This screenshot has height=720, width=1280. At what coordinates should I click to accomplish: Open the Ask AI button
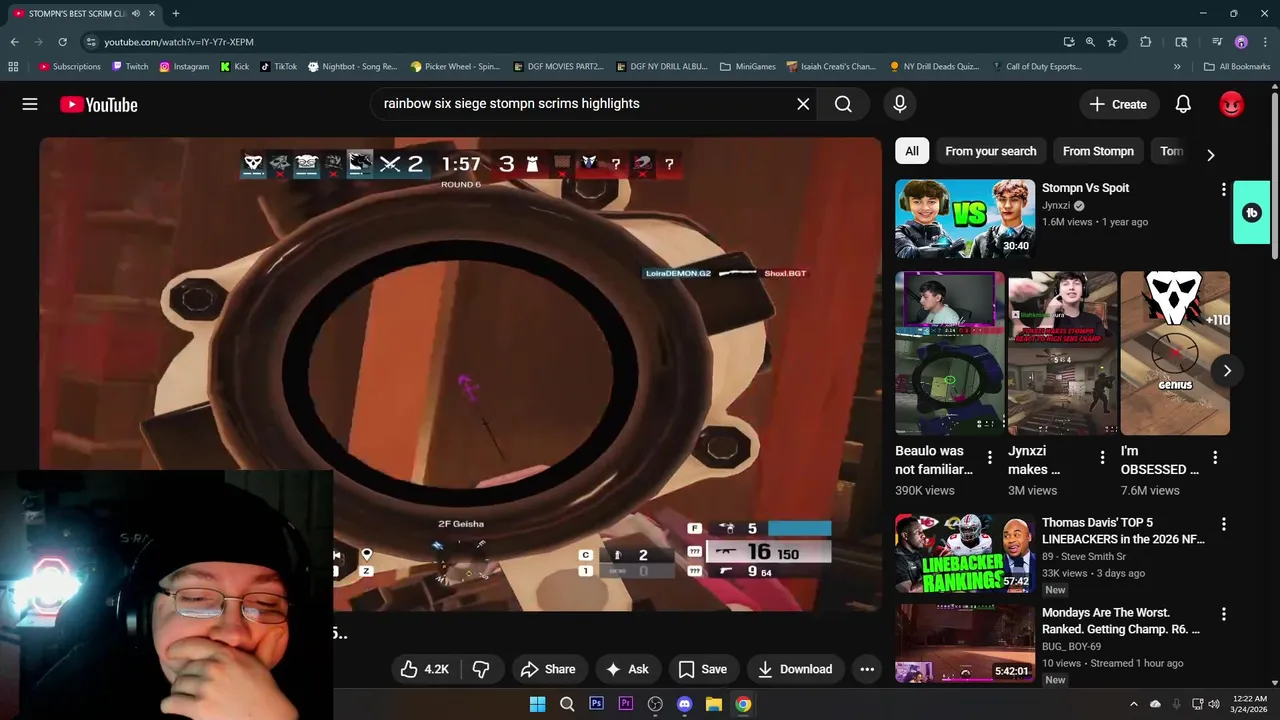click(x=628, y=669)
